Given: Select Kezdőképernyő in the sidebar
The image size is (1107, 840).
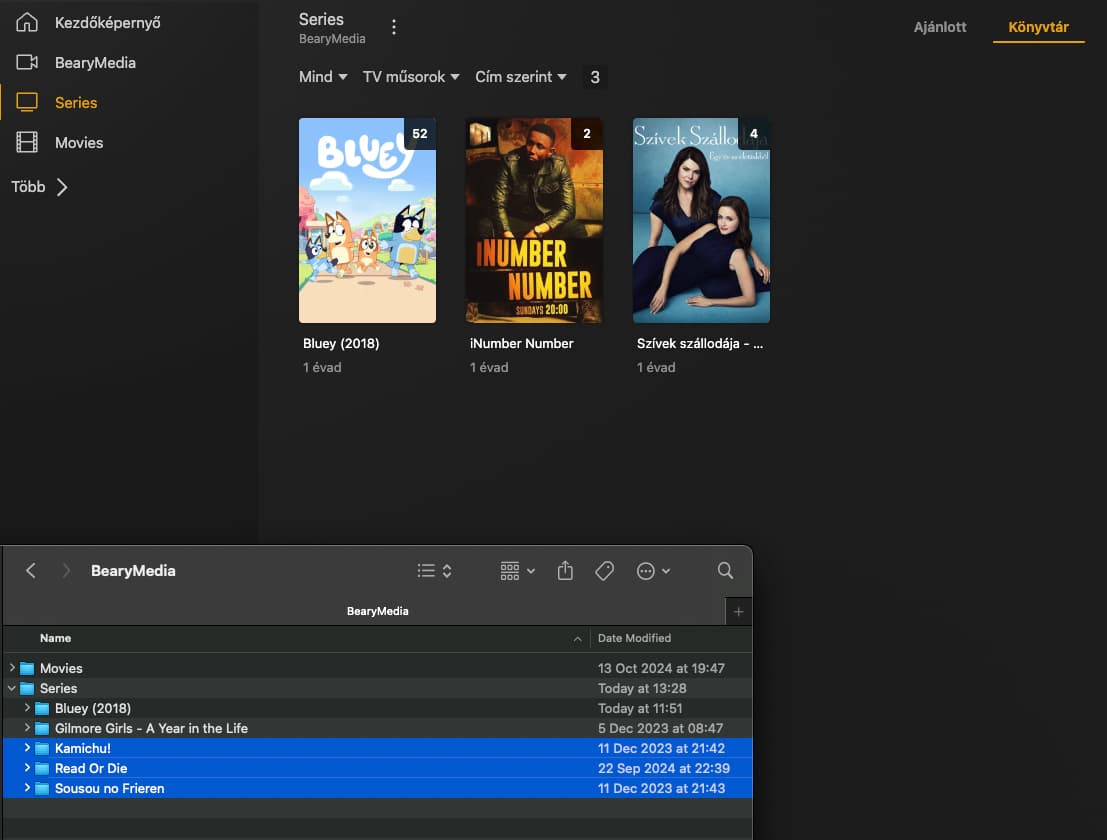Looking at the screenshot, I should (x=107, y=23).
